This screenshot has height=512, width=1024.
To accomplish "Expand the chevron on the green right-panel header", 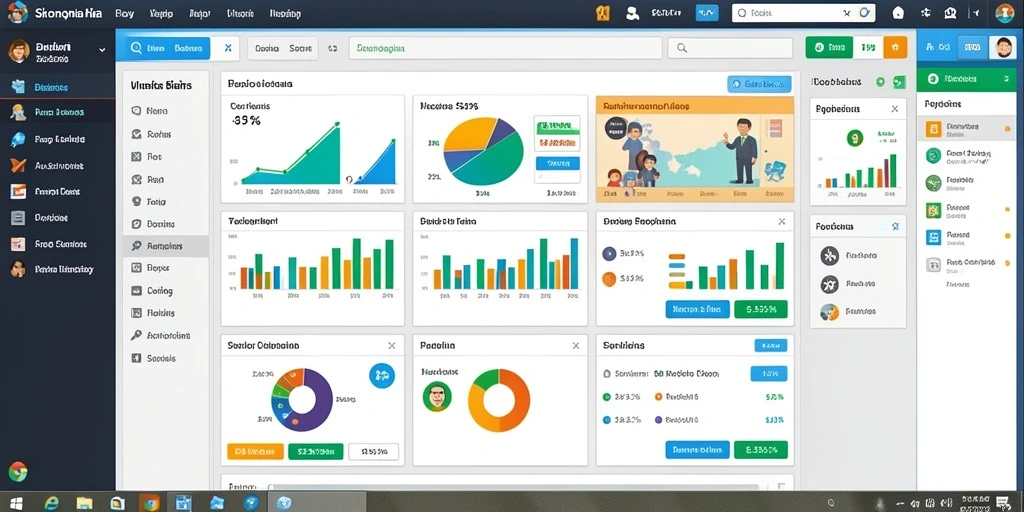I will [x=1004, y=78].
